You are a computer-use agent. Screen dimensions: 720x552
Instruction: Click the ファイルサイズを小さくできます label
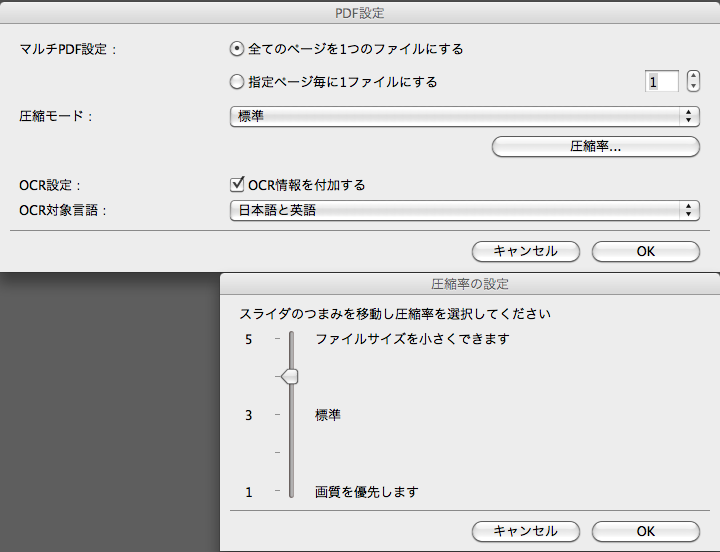pyautogui.click(x=412, y=339)
